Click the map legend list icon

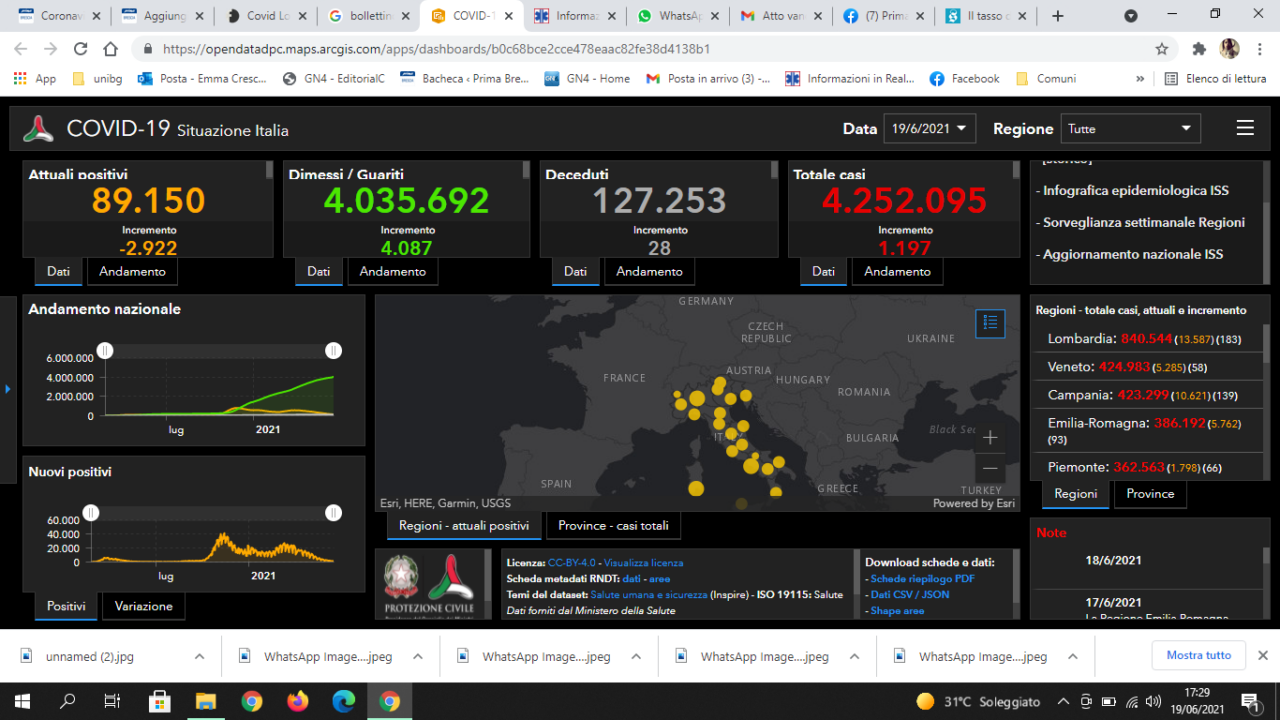click(990, 322)
